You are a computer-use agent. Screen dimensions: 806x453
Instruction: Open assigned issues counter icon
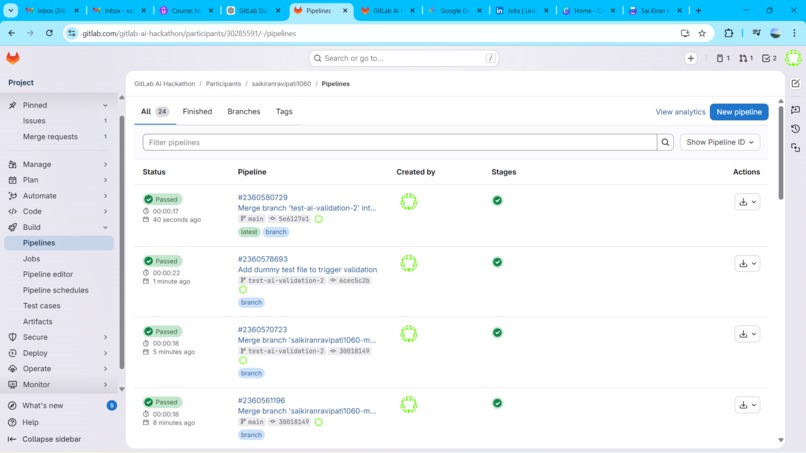(x=723, y=59)
